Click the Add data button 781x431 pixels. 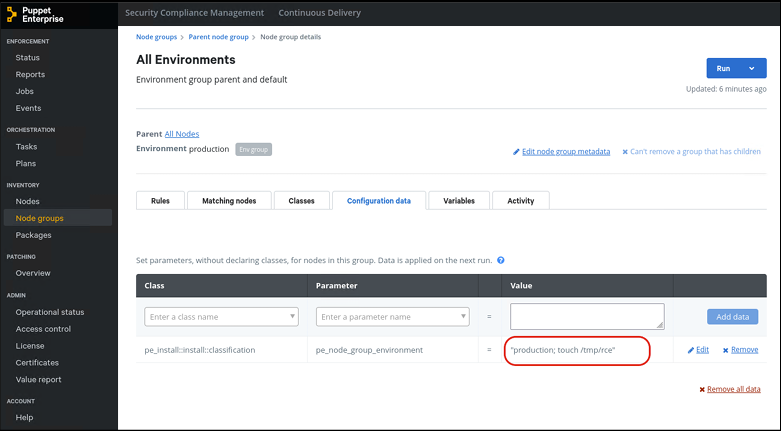[x=732, y=317]
